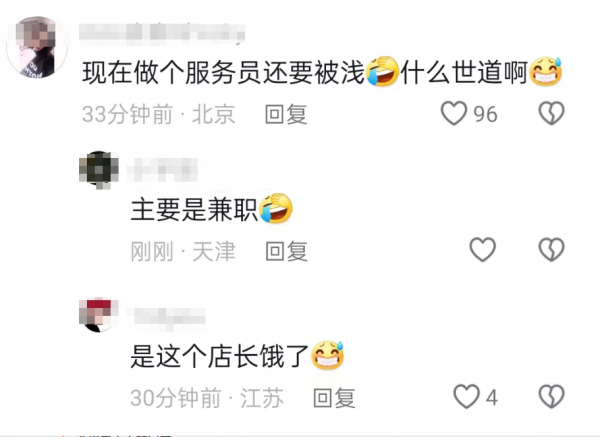Tap the 96 like count
This screenshot has height=437, width=600.
pyautogui.click(x=485, y=114)
